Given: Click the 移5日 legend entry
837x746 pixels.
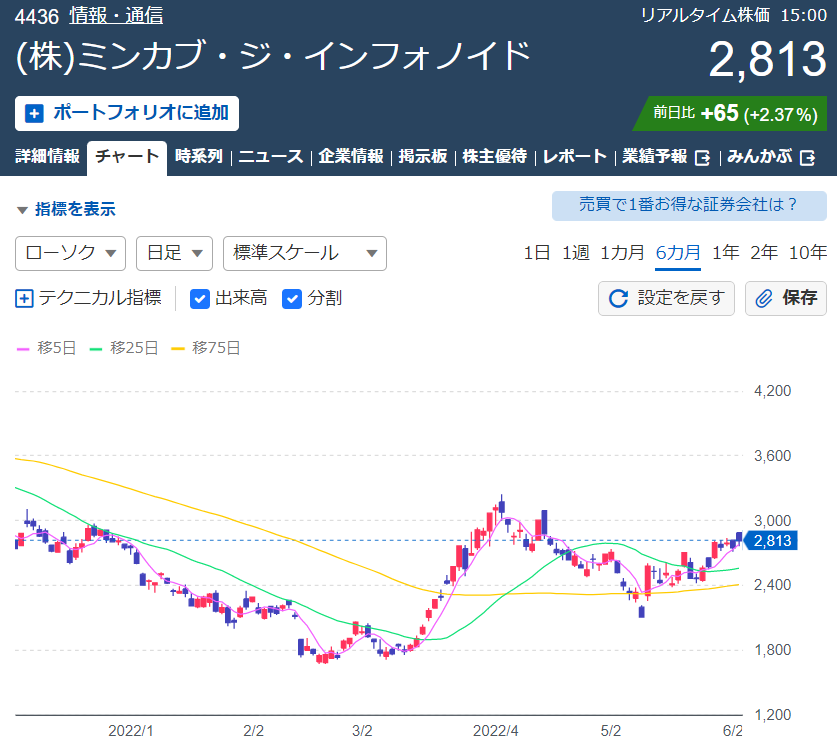Looking at the screenshot, I should [x=46, y=348].
